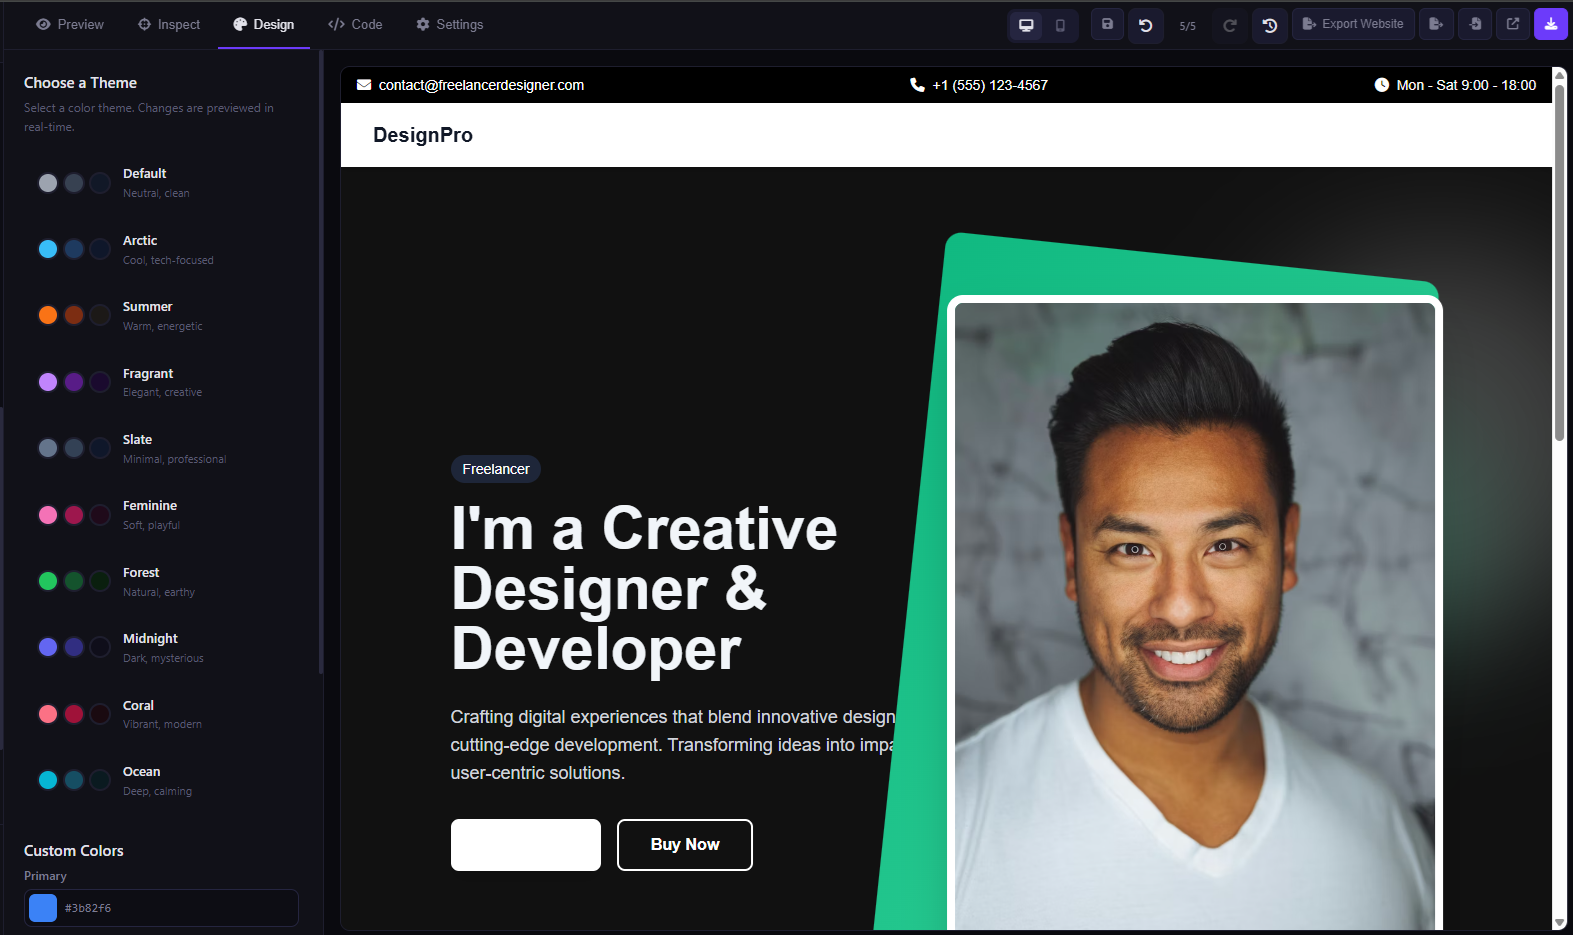Screen dimensions: 1573x935
Task: Open the Primary color swatch picker
Action: (x=43, y=908)
